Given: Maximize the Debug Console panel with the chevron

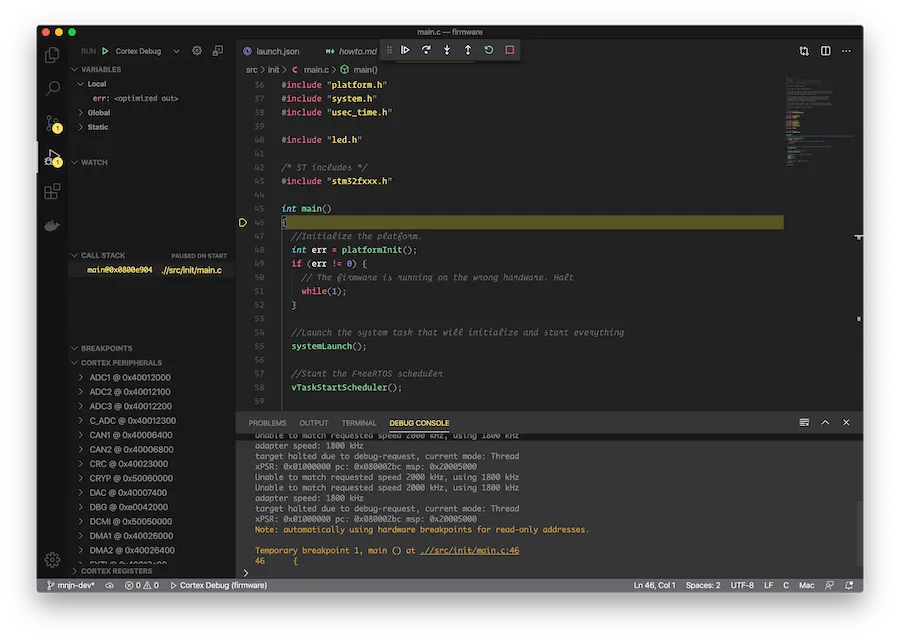Looking at the screenshot, I should 825,422.
